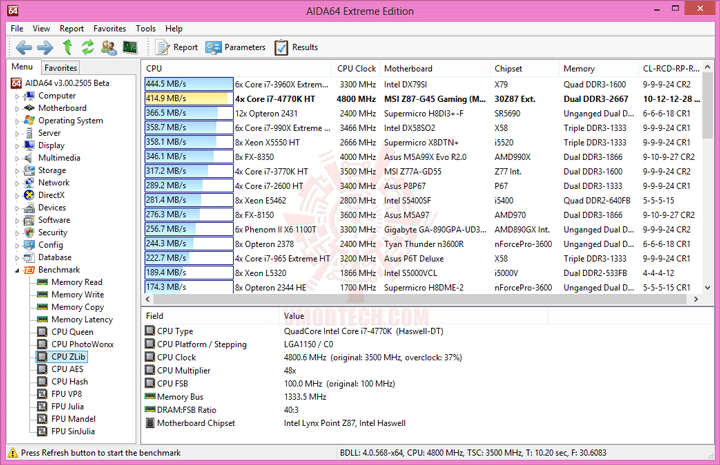
Task: Click the Benchmark icon in tree
Action: (29, 269)
